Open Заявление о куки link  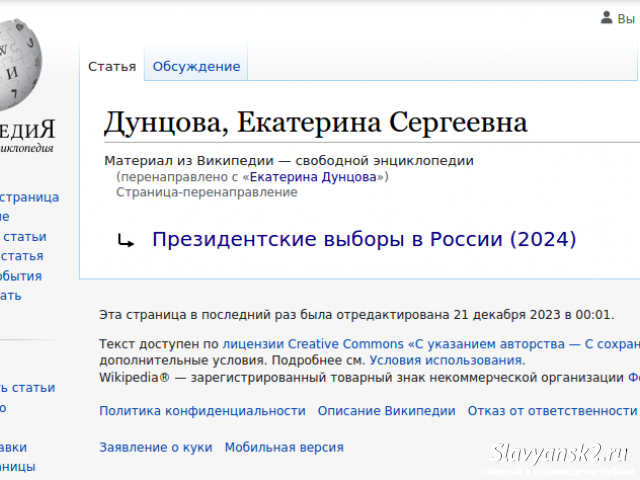click(156, 448)
